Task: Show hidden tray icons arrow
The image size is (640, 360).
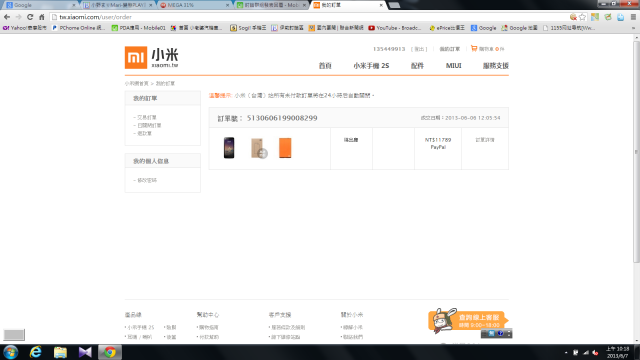Action: 566,352
